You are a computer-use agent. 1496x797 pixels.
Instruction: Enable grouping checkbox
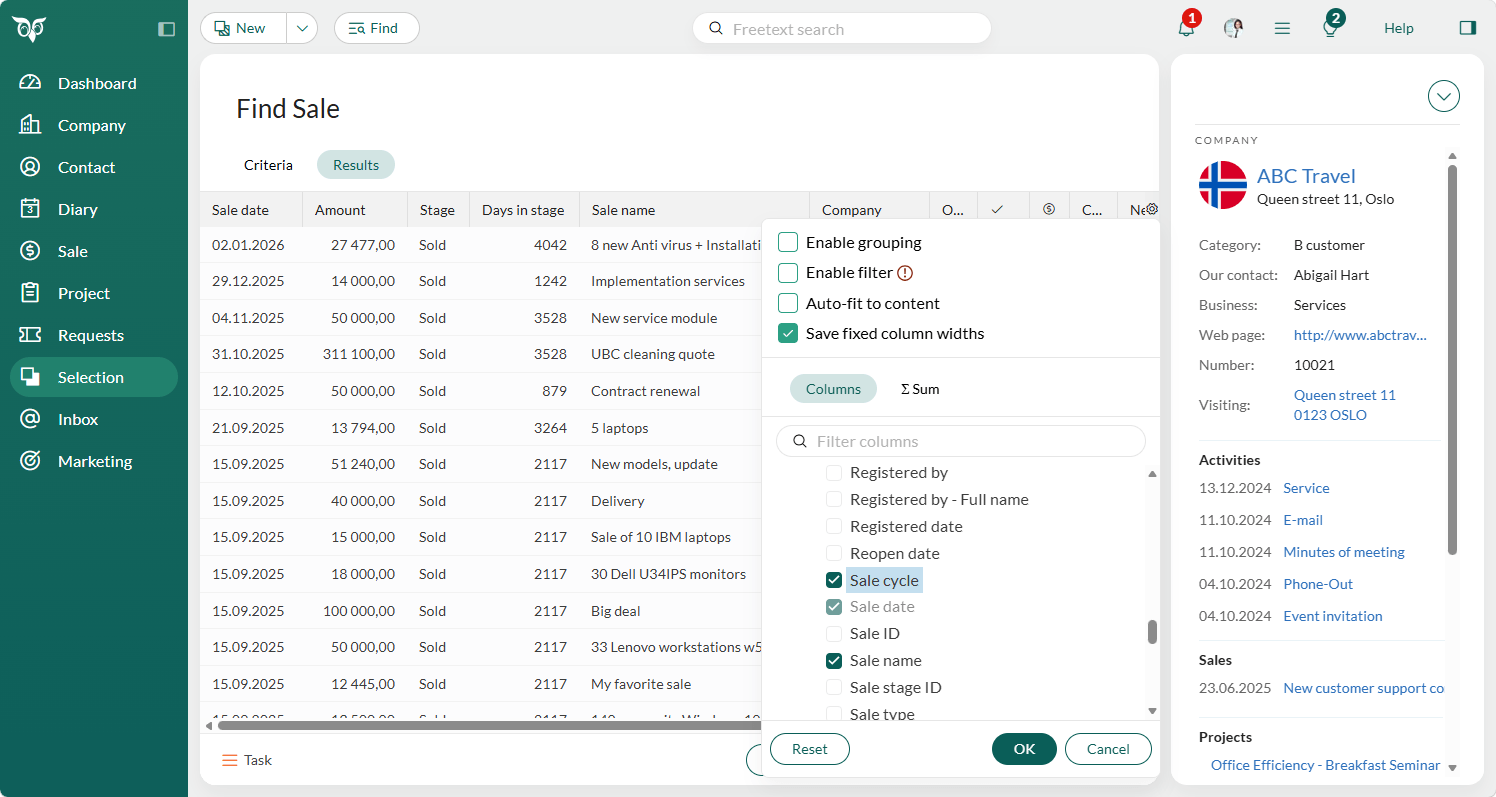[788, 242]
